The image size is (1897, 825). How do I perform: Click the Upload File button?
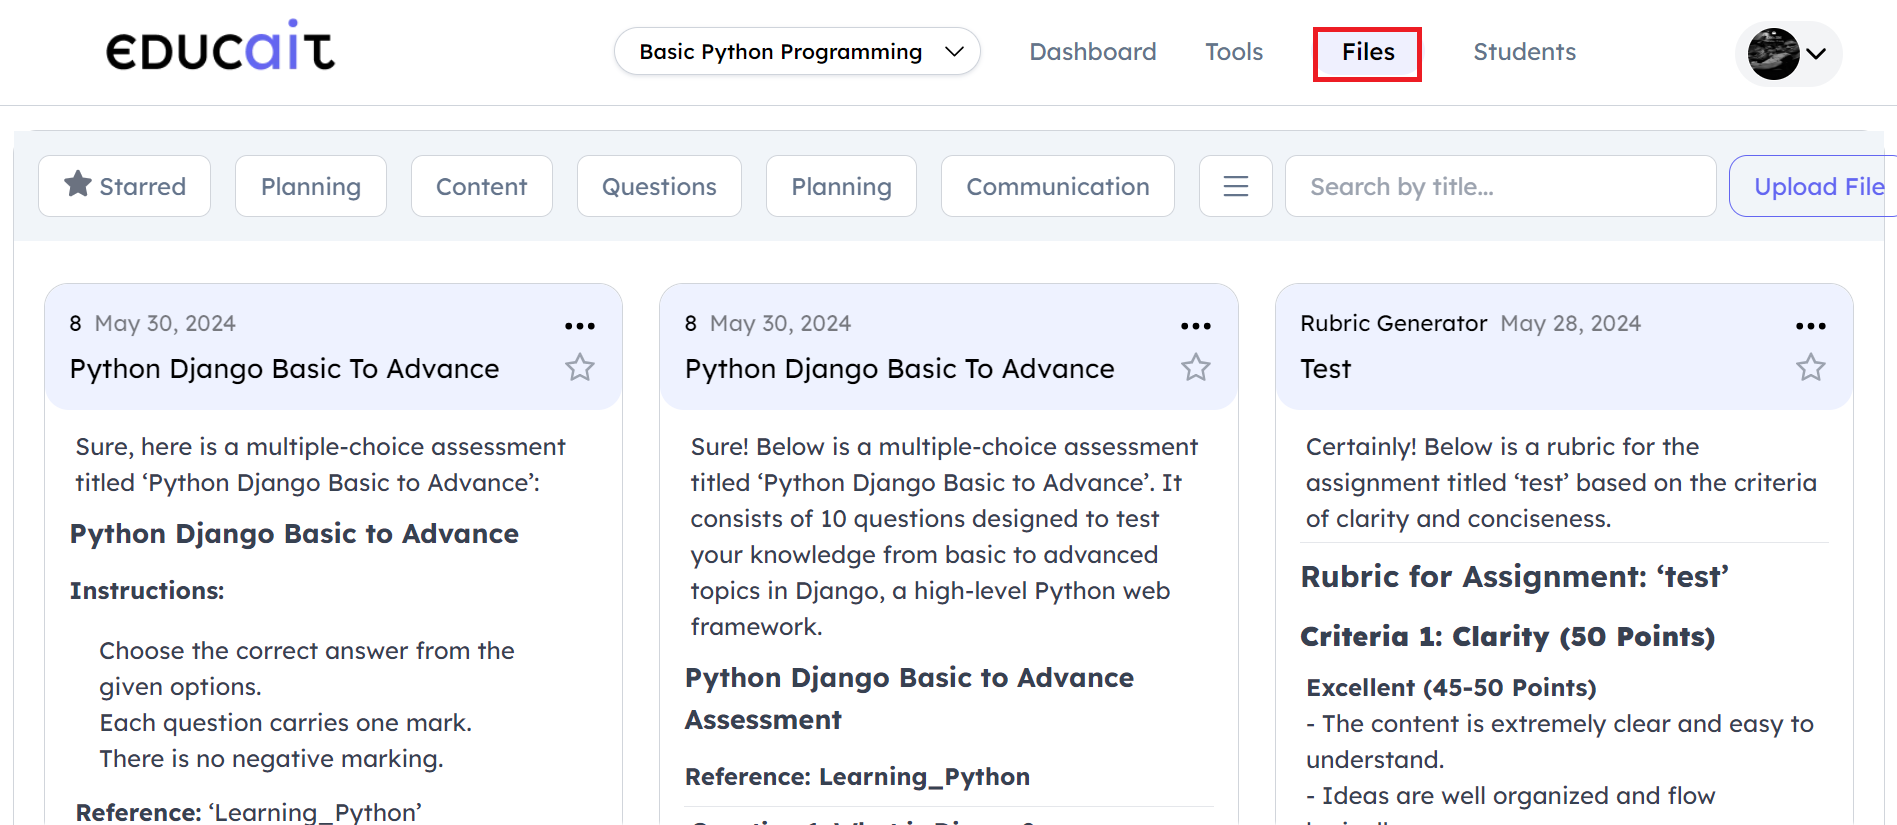tap(1817, 186)
